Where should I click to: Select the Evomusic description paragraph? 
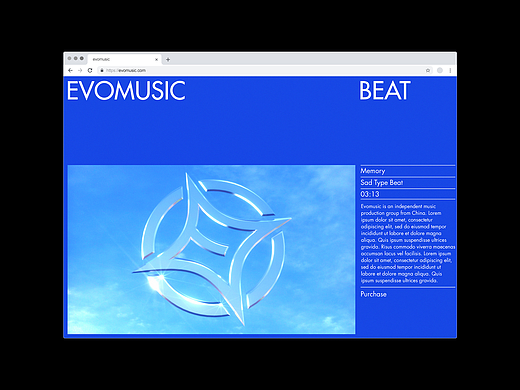click(x=408, y=243)
